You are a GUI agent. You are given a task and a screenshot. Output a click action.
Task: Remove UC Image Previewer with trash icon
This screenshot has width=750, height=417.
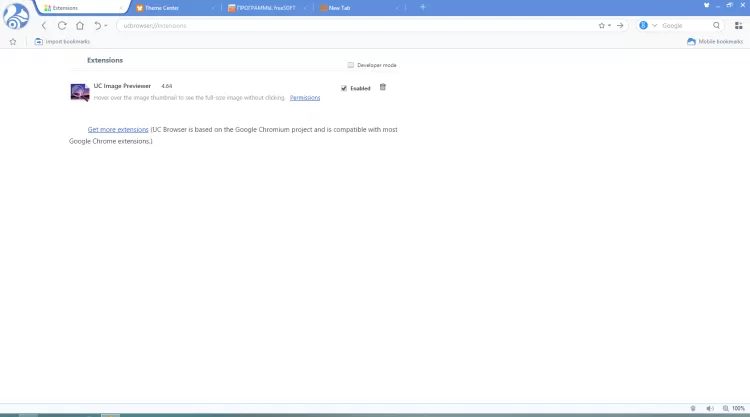[383, 87]
